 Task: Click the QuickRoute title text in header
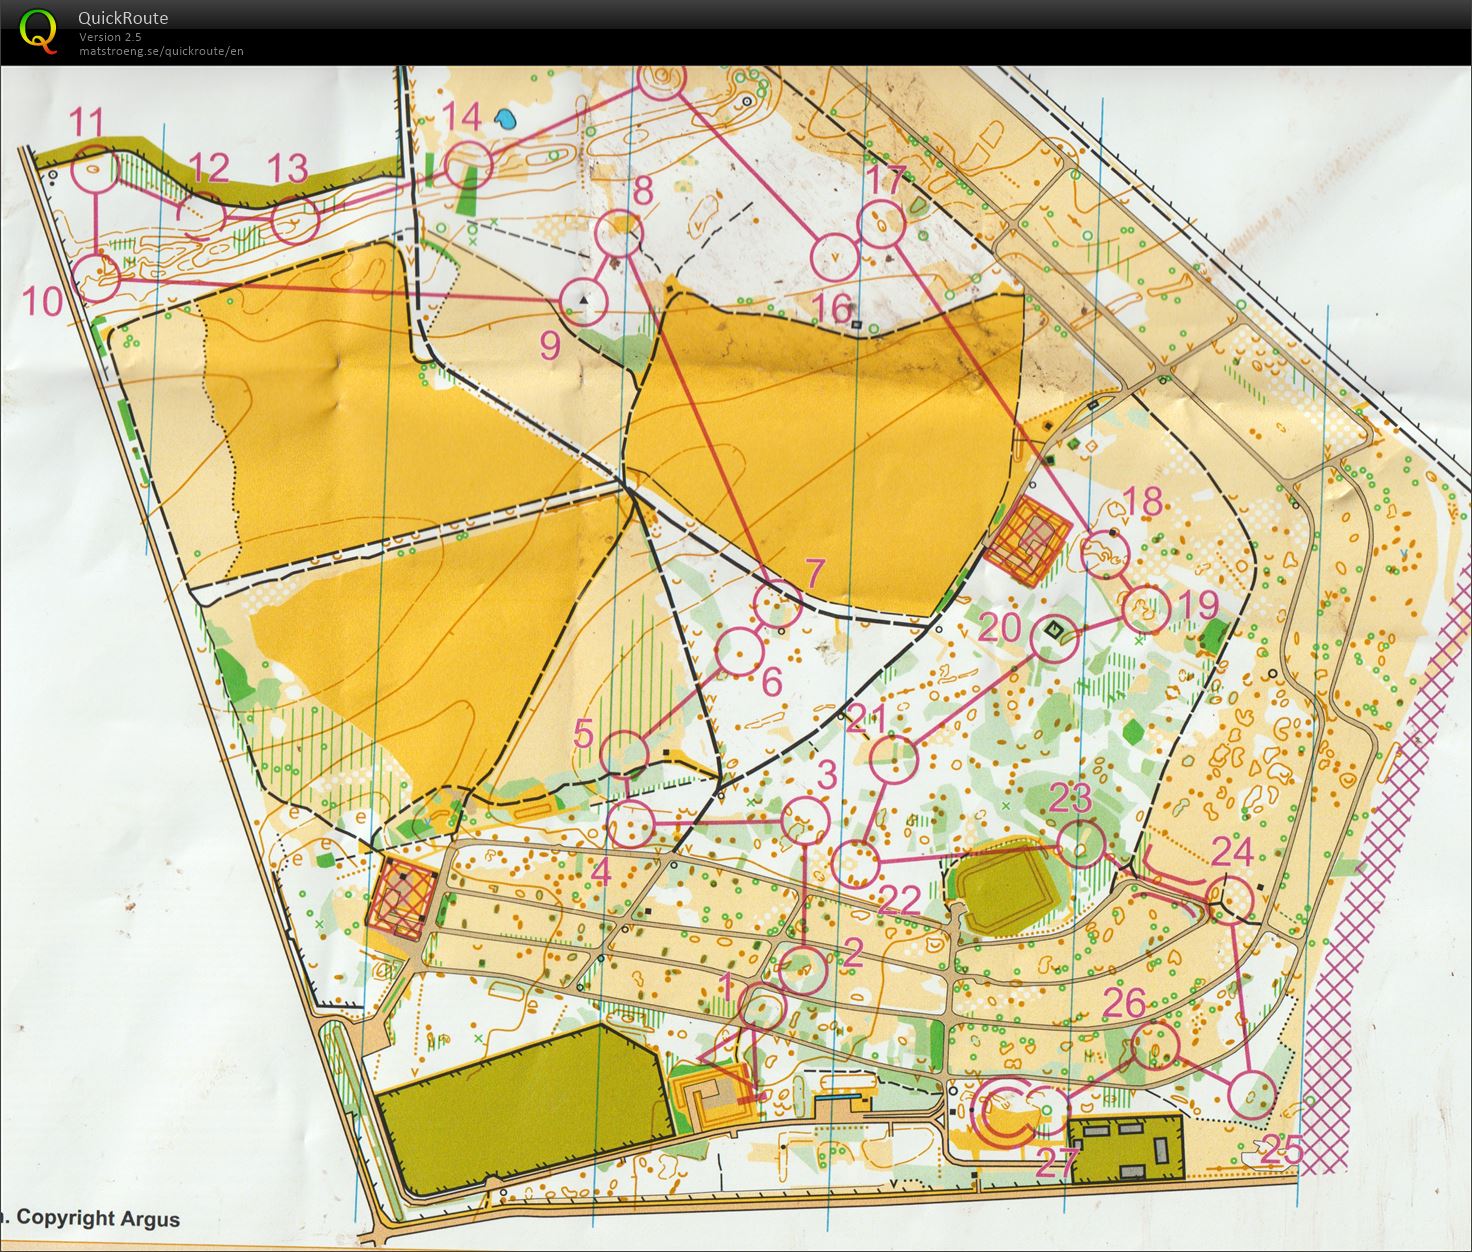pyautogui.click(x=122, y=18)
